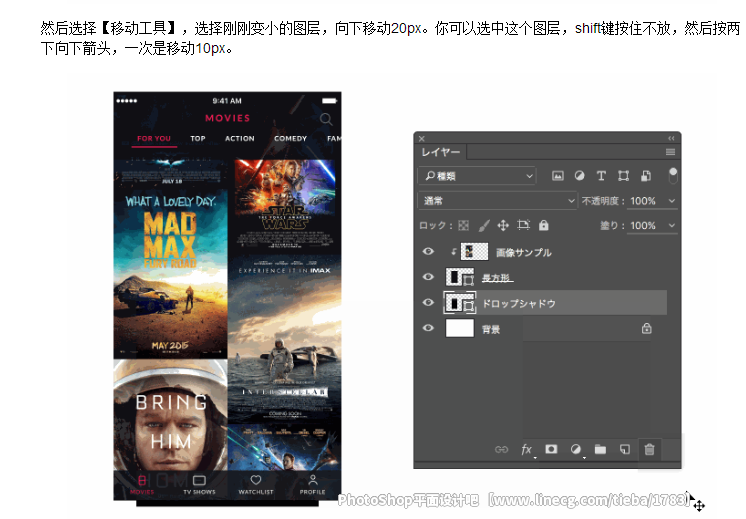The height and width of the screenshot is (519, 746).
Task: Select the 背景 layer name
Action: click(x=491, y=329)
